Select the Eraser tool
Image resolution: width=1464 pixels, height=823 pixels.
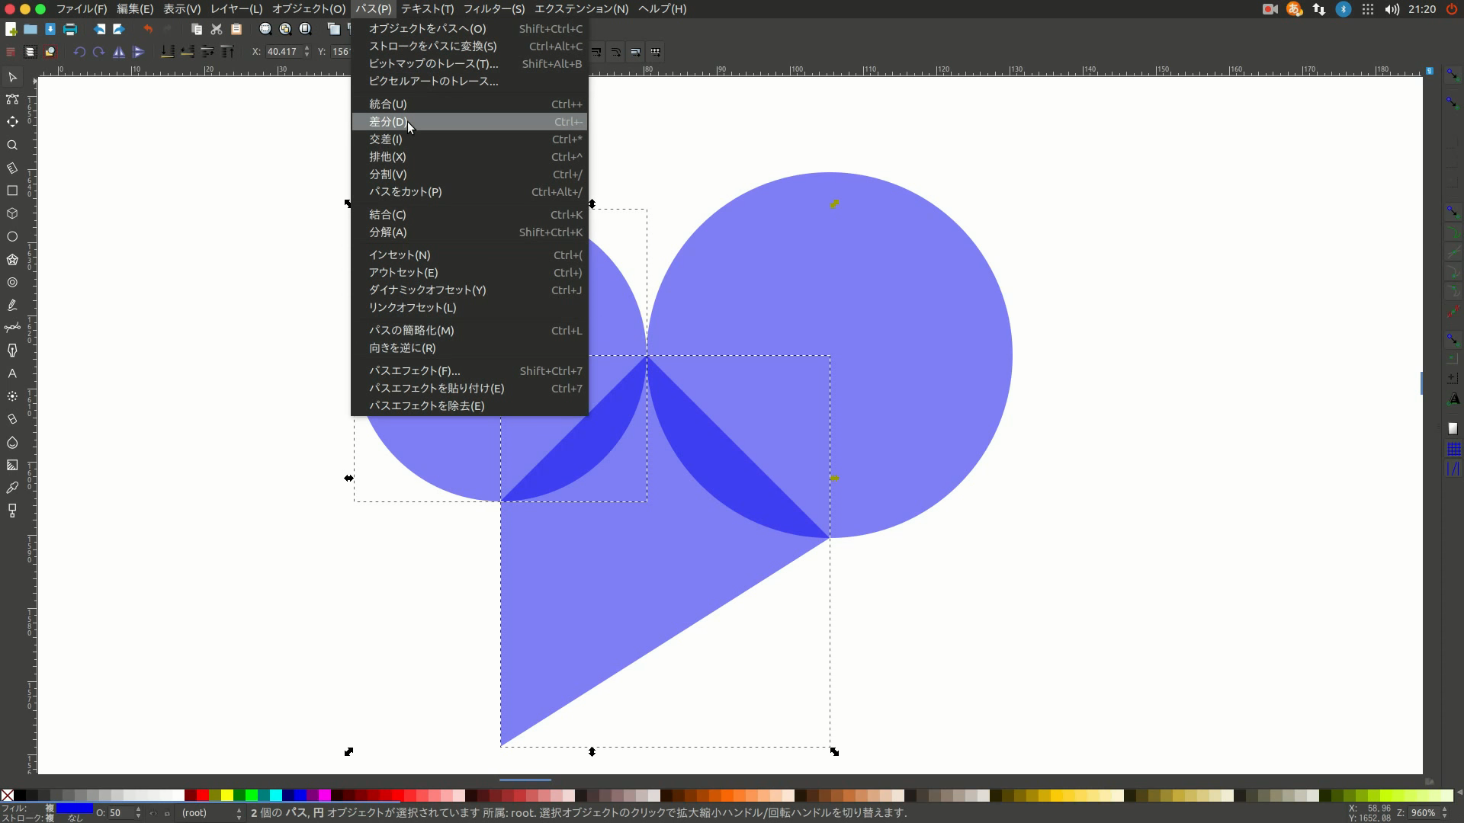12,419
